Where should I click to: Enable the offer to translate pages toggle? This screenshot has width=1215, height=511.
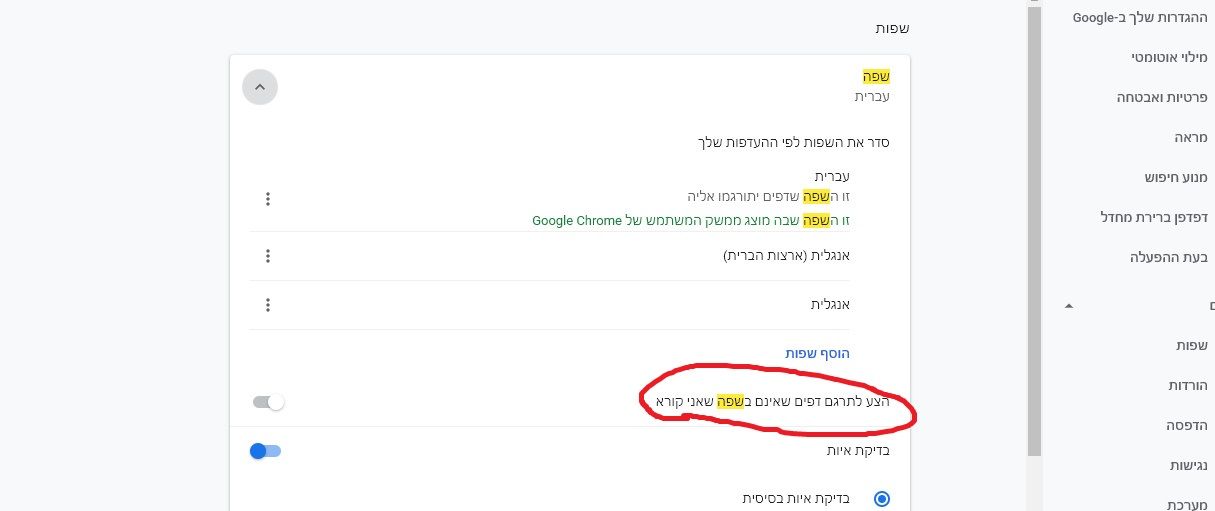click(x=268, y=402)
